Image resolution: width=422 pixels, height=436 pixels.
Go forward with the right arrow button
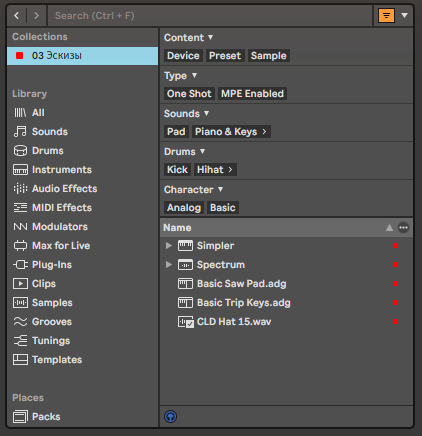36,15
